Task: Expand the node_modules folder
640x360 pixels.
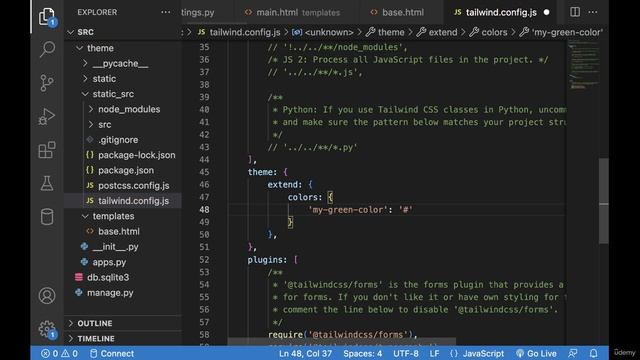Action: point(122,109)
